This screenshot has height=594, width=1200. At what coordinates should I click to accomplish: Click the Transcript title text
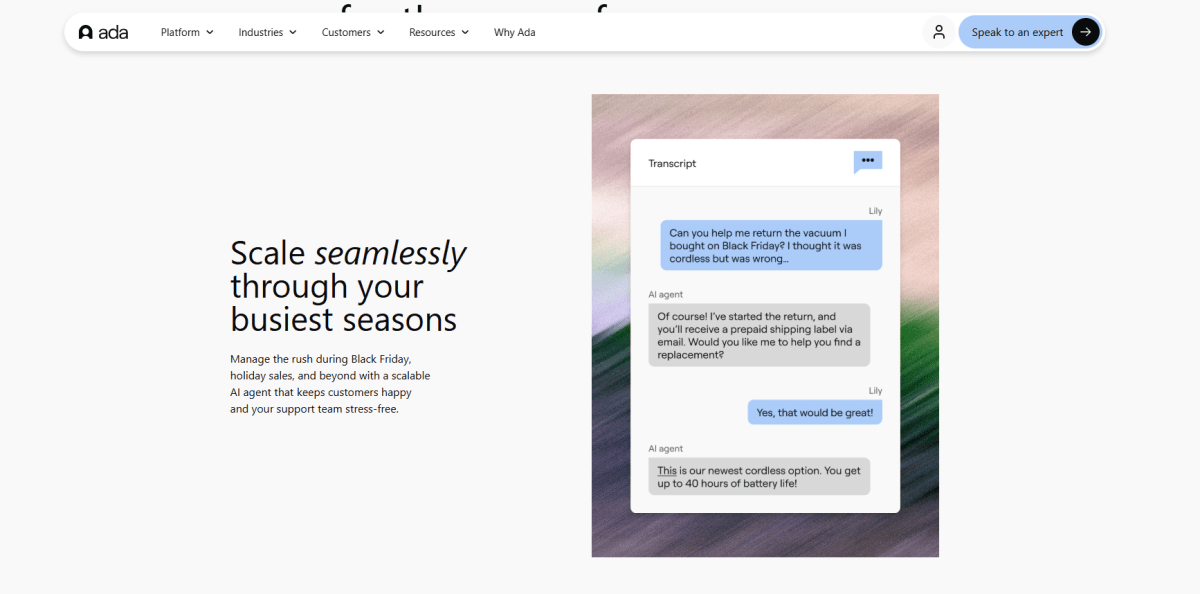672,163
